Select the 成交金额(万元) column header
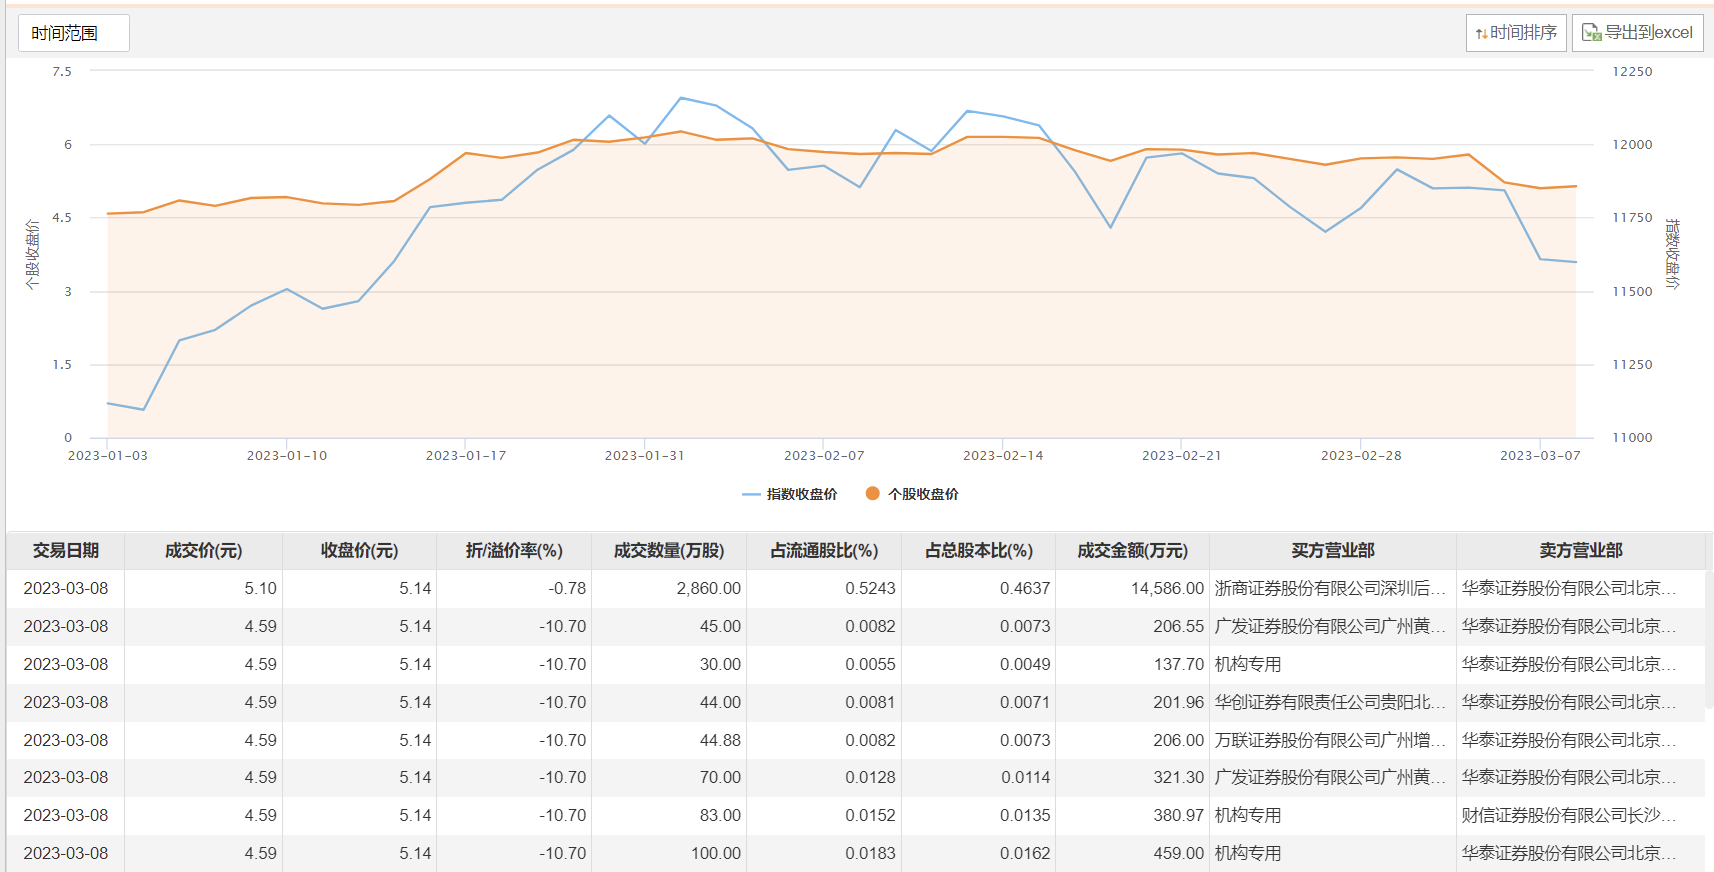Screen dimensions: 1714x872 pos(1132,551)
